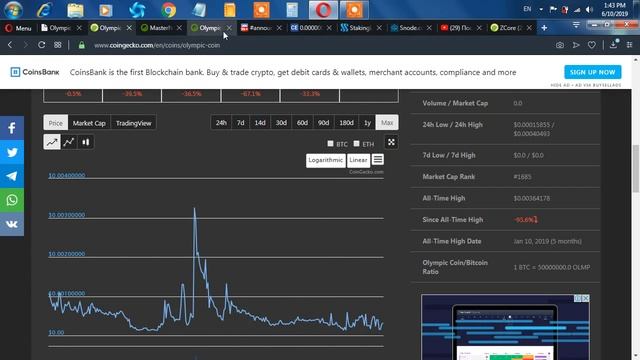Close the sidebar advertisement X icon
Image resolution: width=640 pixels, height=360 pixels.
[586, 298]
